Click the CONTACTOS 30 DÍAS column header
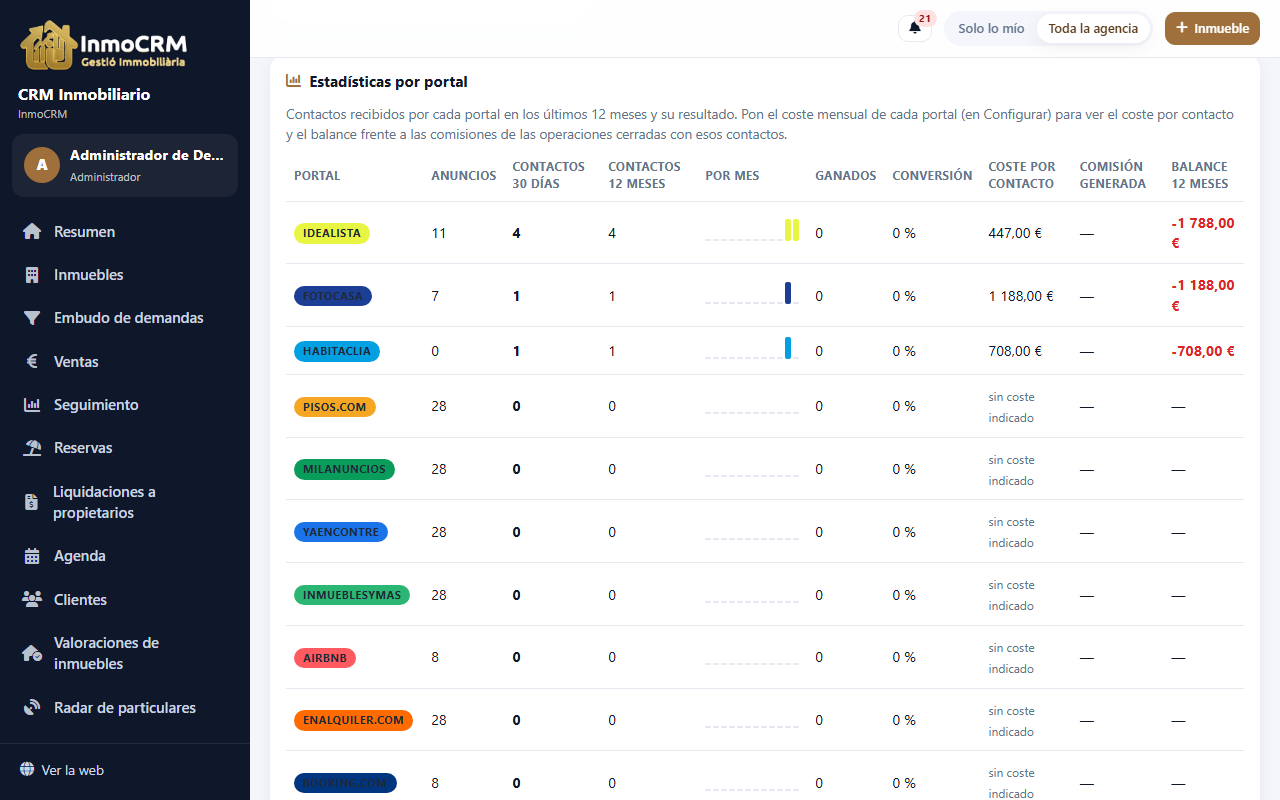The image size is (1280, 800). [548, 175]
